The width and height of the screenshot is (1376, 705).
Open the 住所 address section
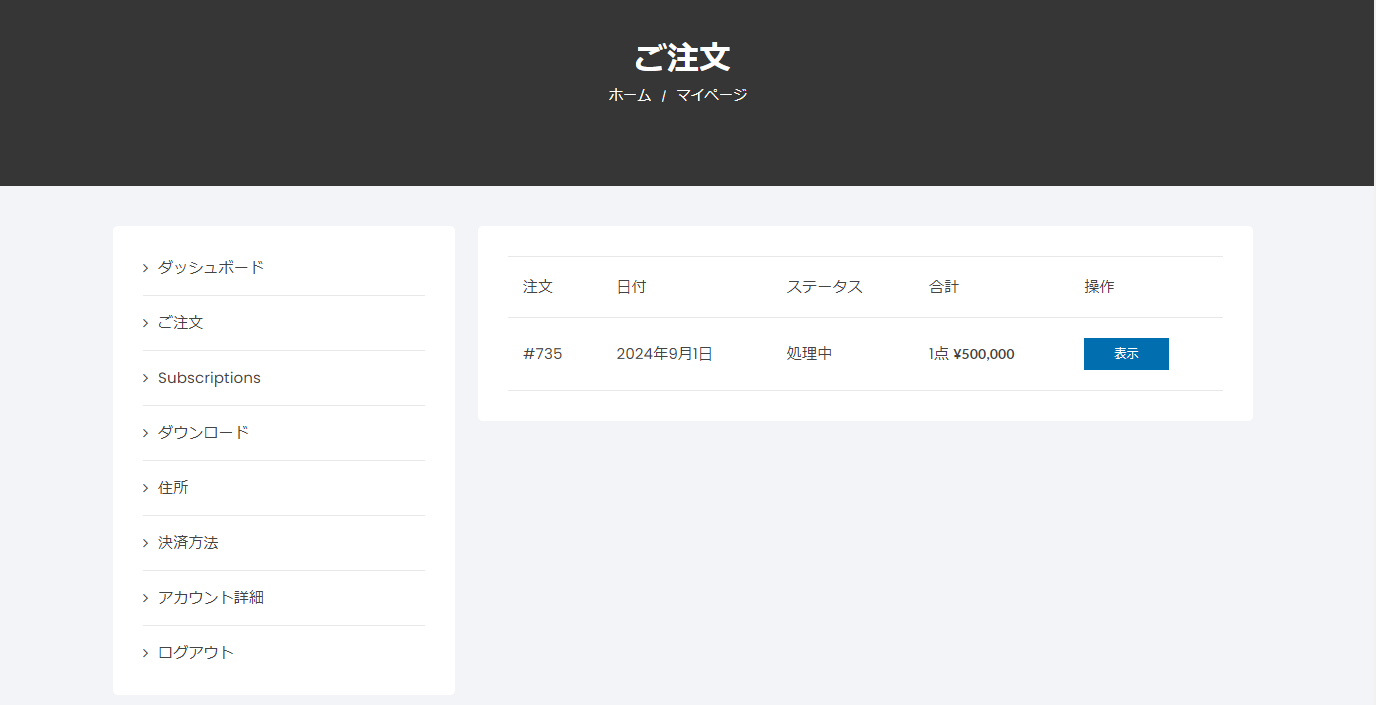click(x=173, y=488)
